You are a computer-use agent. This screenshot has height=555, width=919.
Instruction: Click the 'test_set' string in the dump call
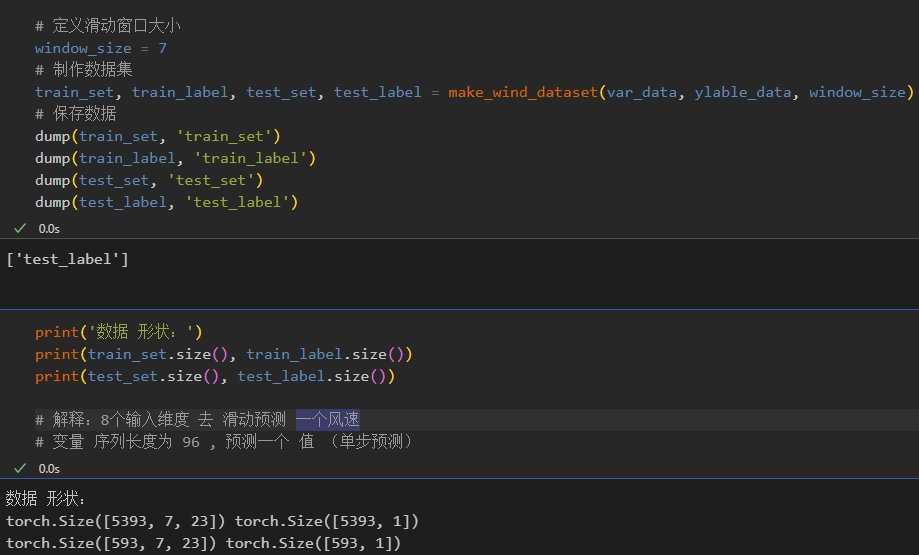(215, 180)
